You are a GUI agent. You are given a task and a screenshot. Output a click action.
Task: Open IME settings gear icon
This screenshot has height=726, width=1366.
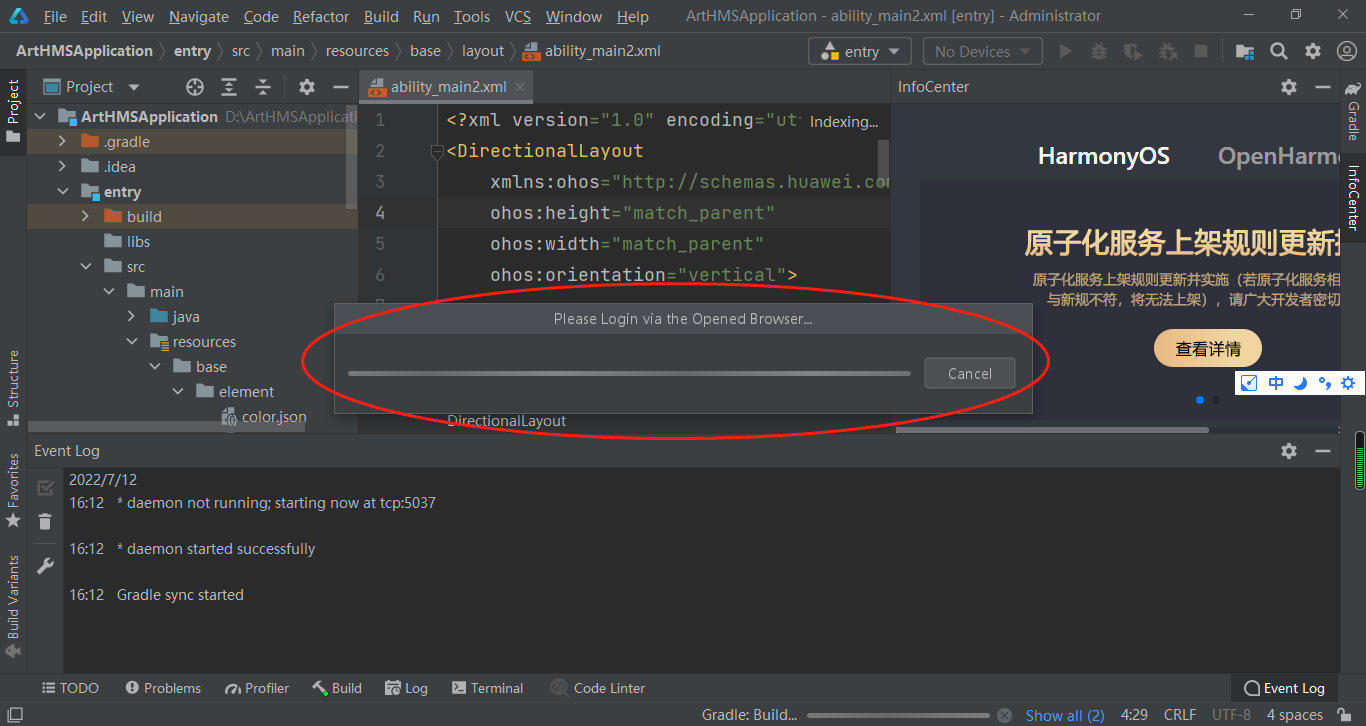tap(1348, 383)
